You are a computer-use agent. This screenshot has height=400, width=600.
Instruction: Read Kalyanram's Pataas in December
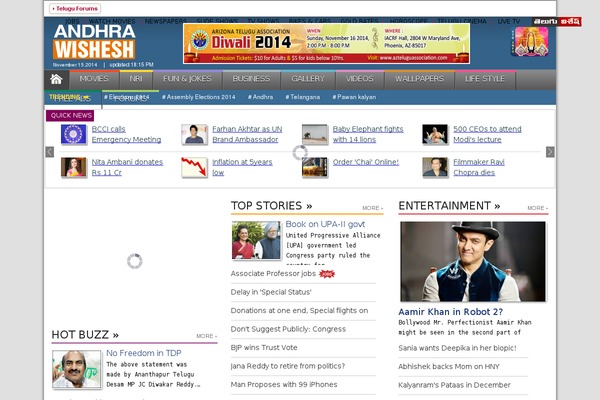click(454, 385)
